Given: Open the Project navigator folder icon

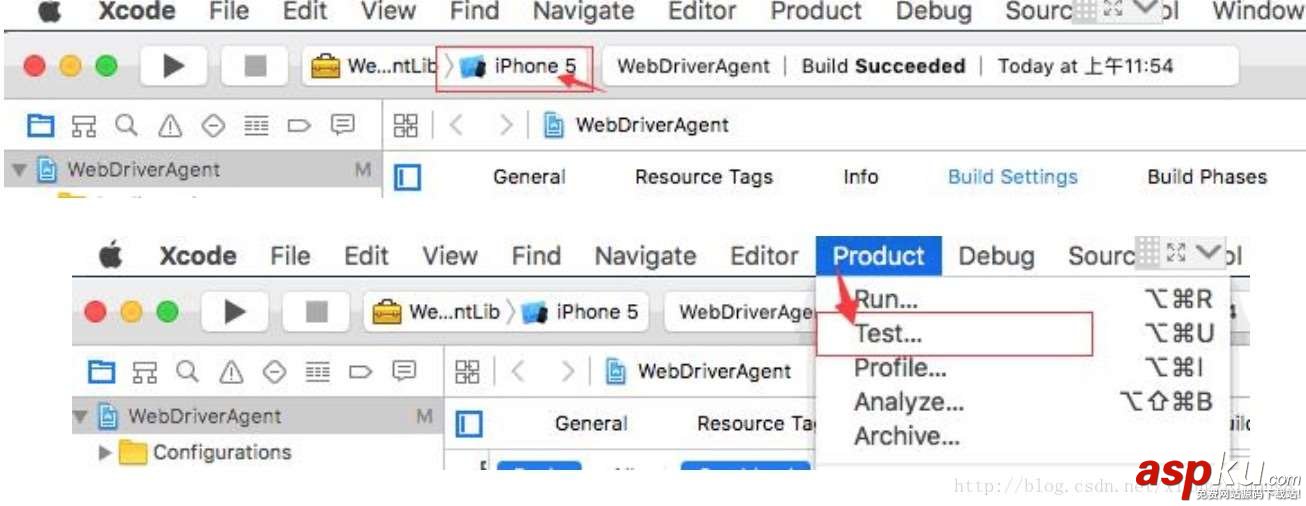Looking at the screenshot, I should click(40, 125).
